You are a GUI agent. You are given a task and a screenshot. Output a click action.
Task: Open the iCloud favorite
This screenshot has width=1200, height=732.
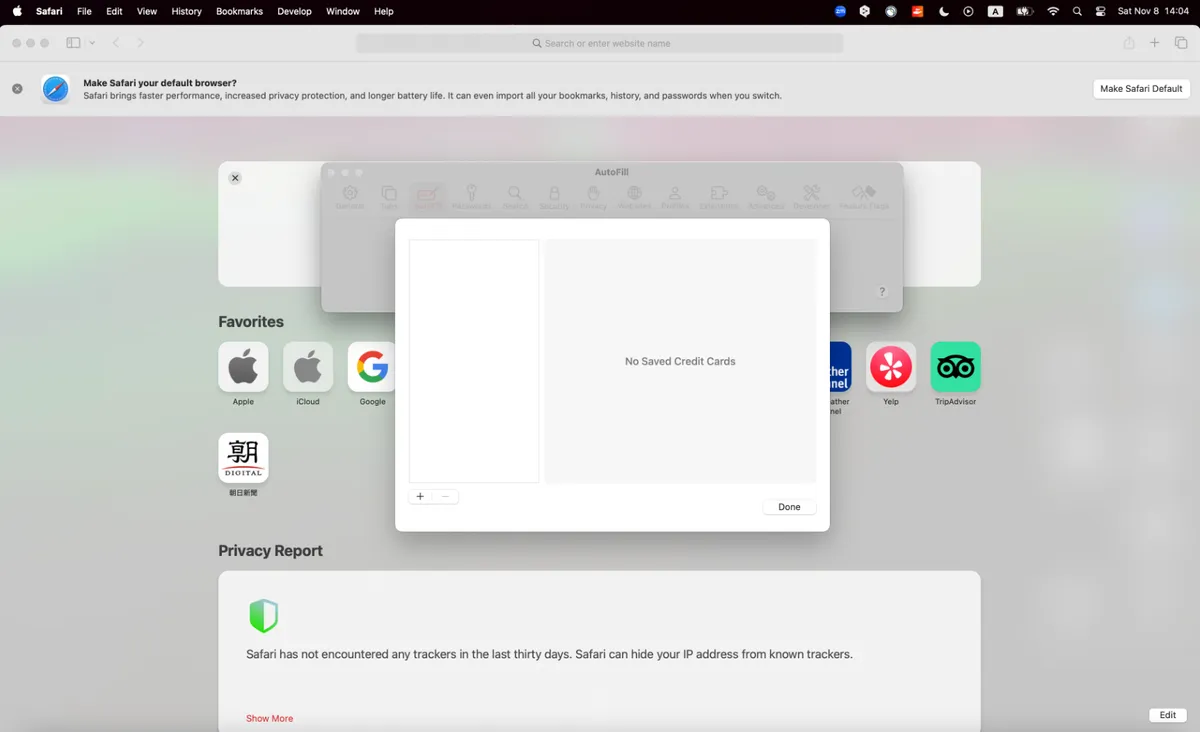[308, 367]
